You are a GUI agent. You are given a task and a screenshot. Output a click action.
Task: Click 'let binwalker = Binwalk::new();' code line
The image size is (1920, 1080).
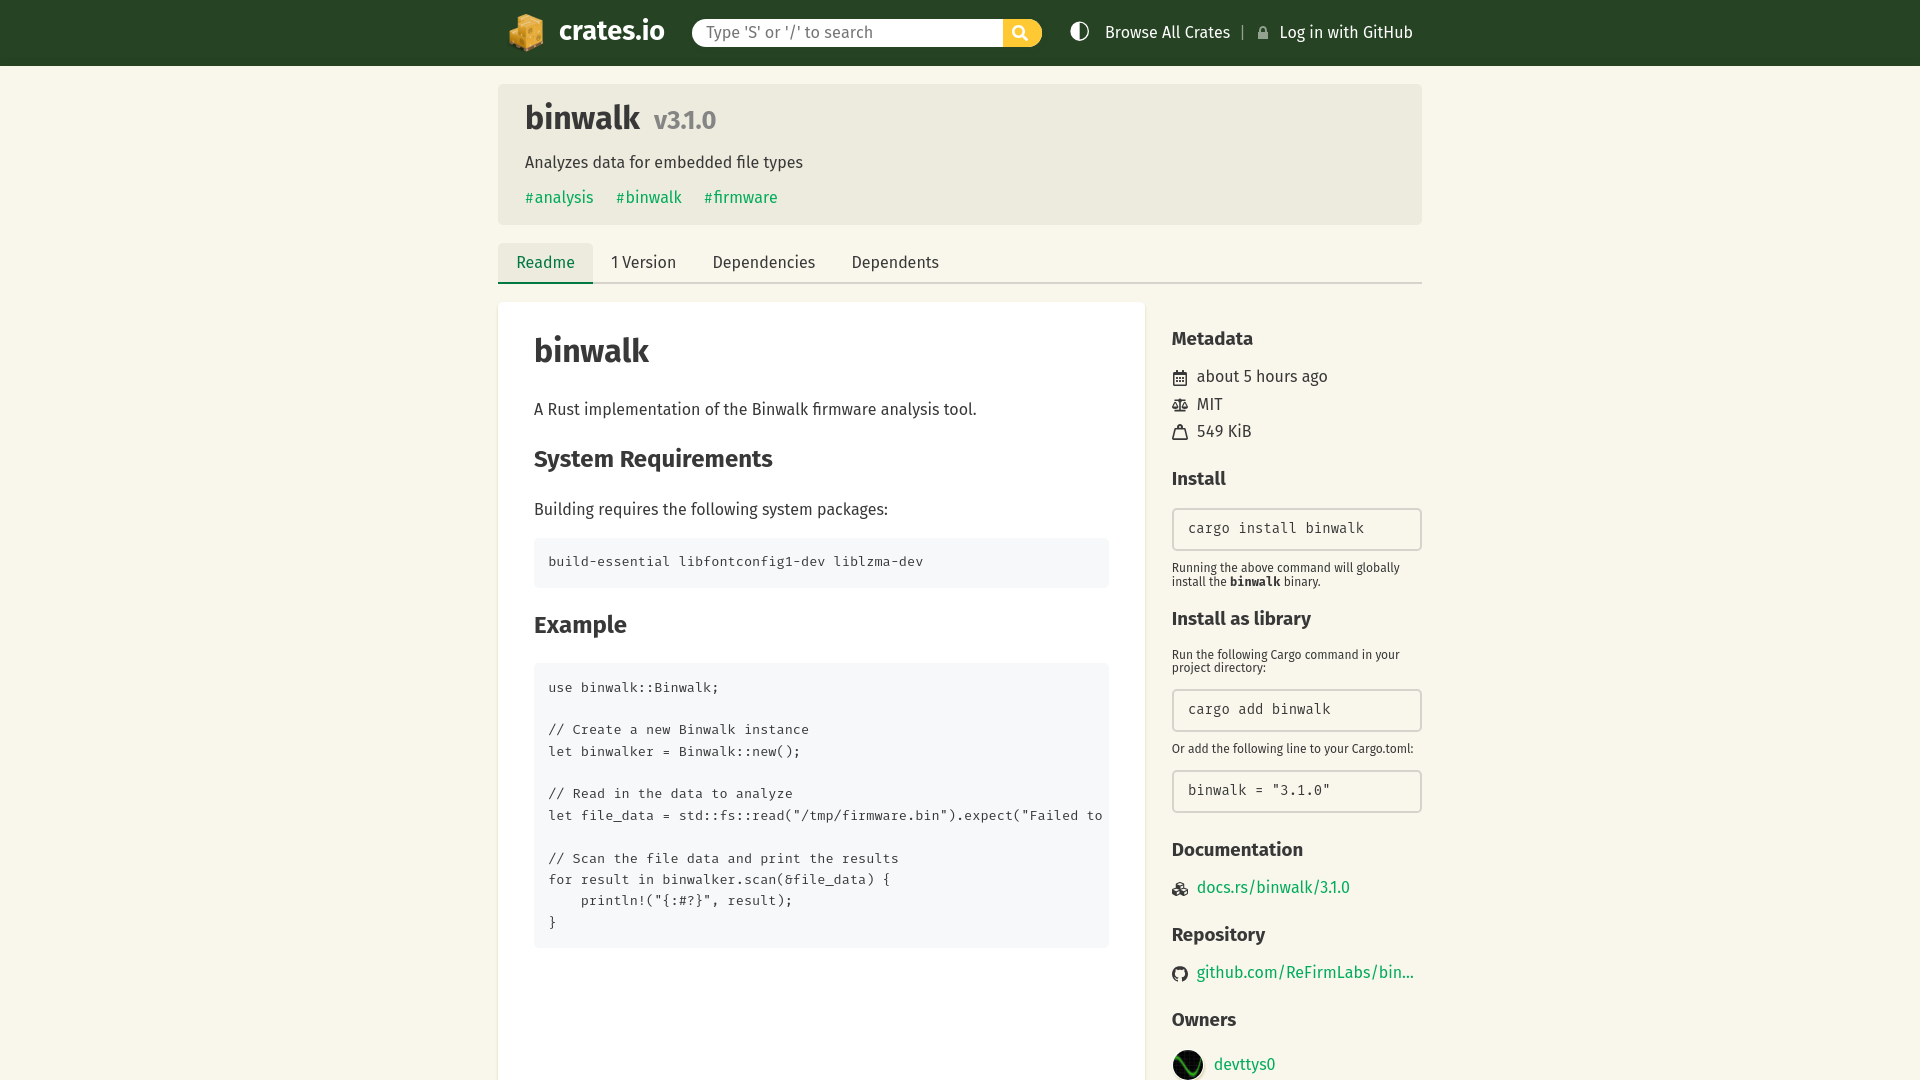(x=674, y=752)
